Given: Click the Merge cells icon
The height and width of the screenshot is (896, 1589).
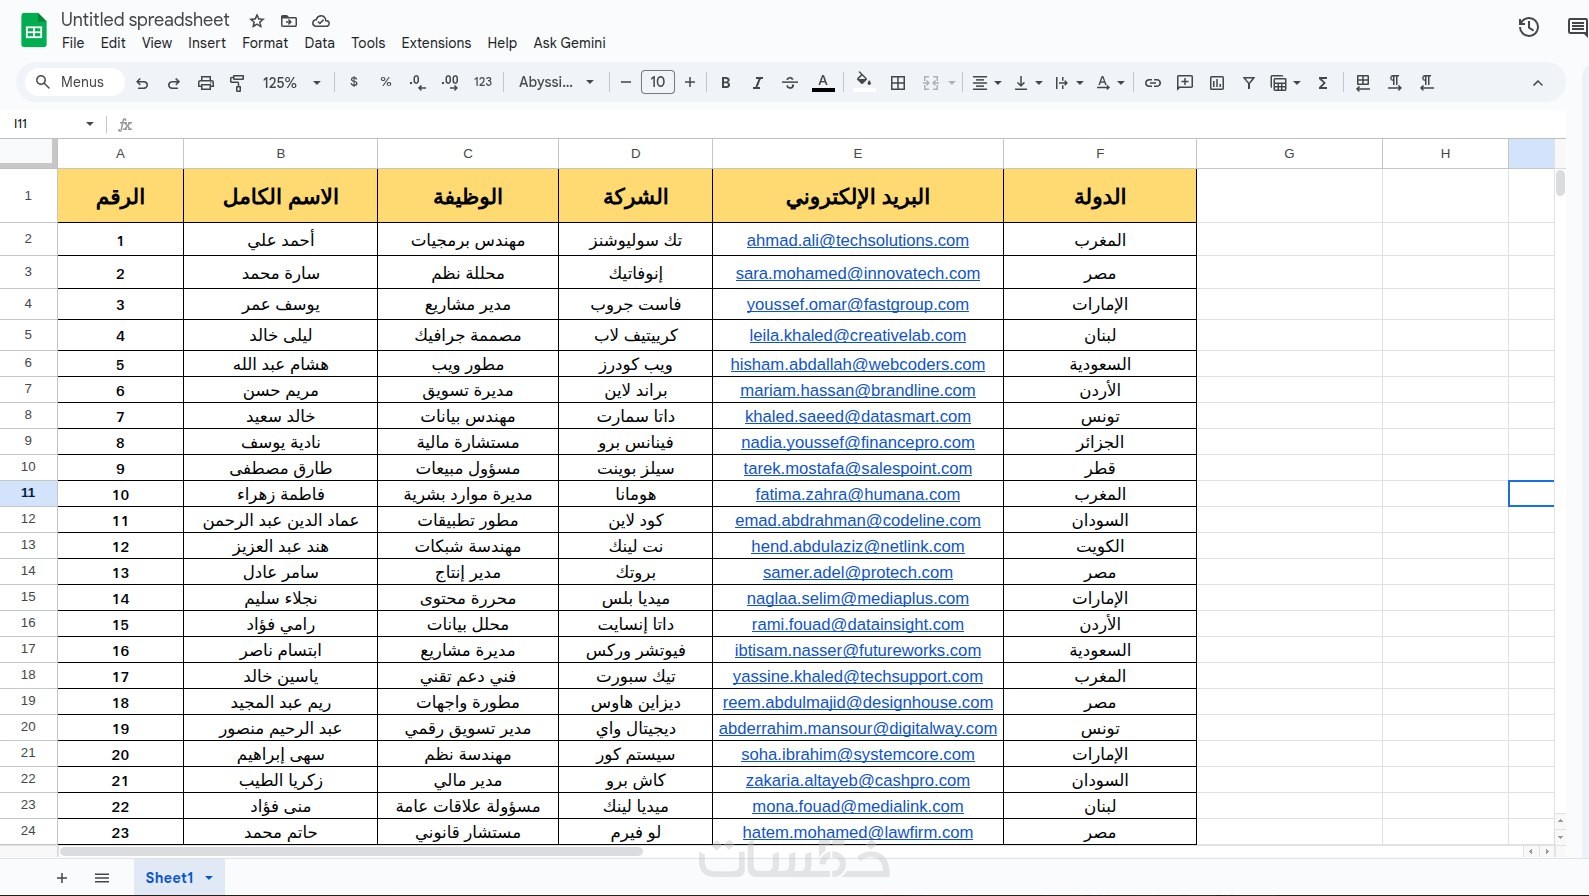Looking at the screenshot, I should tap(931, 83).
